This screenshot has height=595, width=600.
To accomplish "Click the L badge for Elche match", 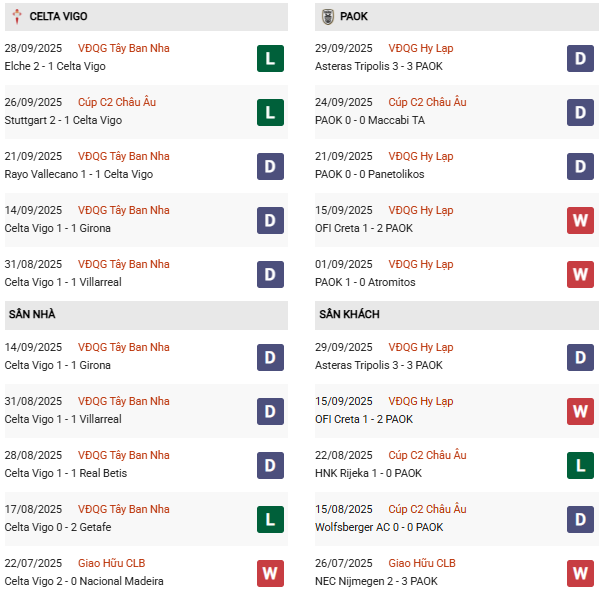I will (x=269, y=58).
